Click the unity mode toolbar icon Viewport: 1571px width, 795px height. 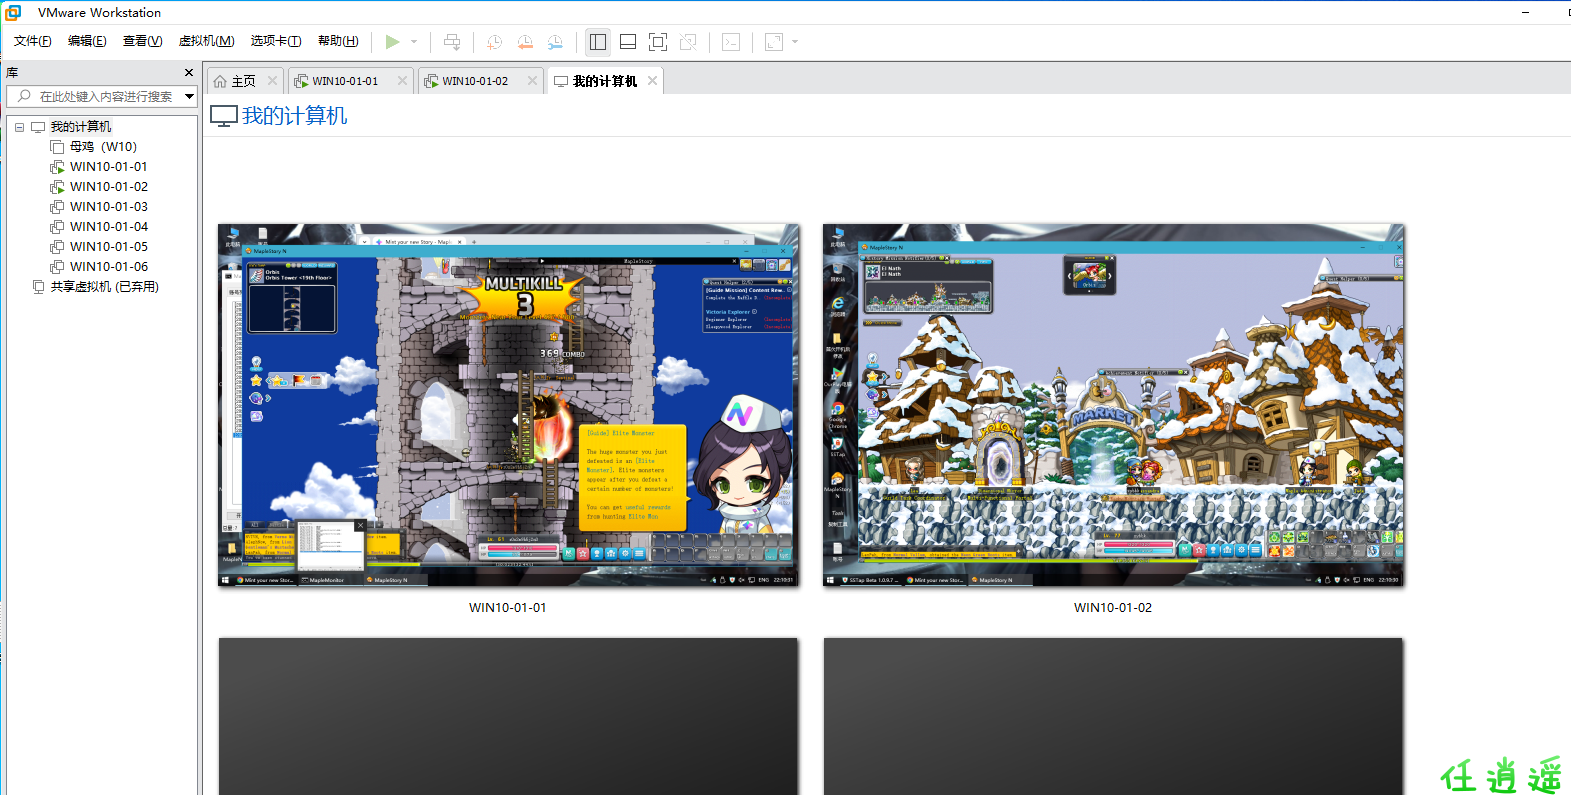click(x=688, y=41)
